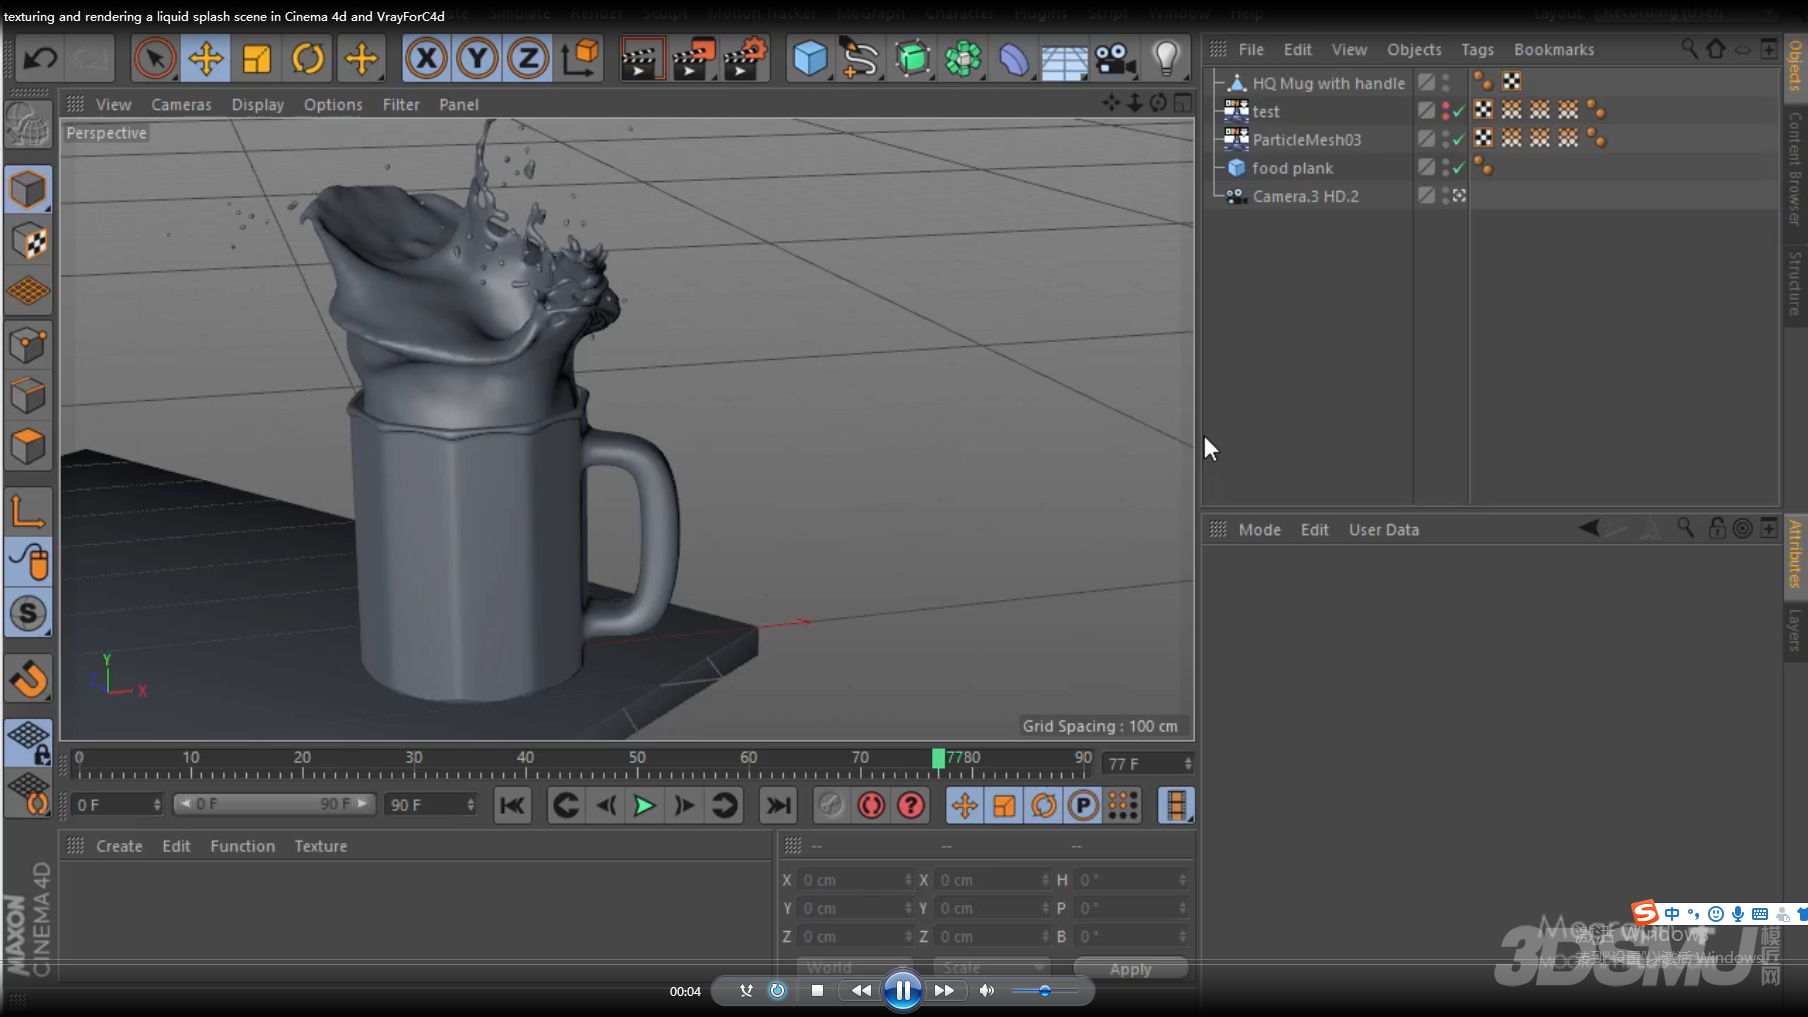Screen dimensions: 1808x1017
Task: Switch to Content Browser side tab
Action: click(x=1796, y=168)
